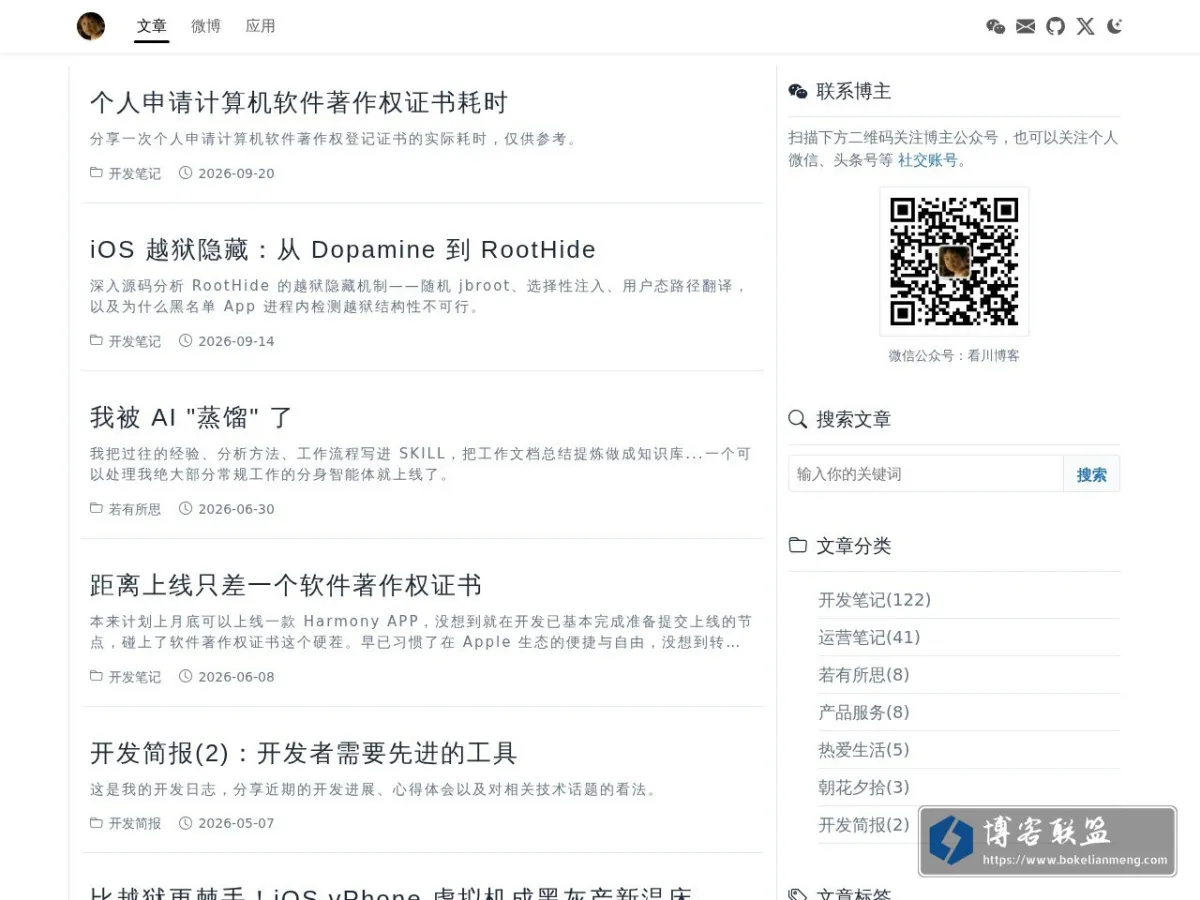Screen dimensions: 1200x900
Task: Click the date 2026-09-14
Action: [x=236, y=341]
